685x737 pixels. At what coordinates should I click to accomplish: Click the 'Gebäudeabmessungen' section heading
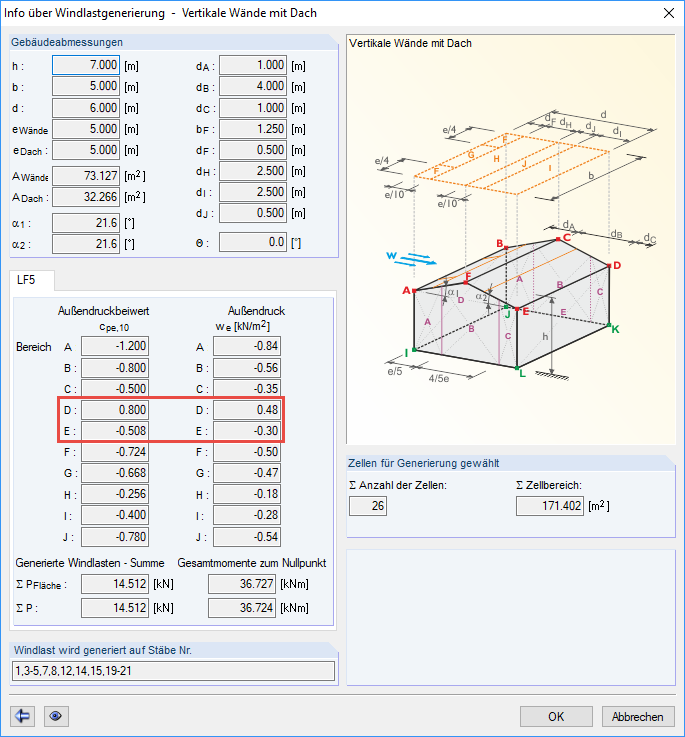(x=67, y=42)
